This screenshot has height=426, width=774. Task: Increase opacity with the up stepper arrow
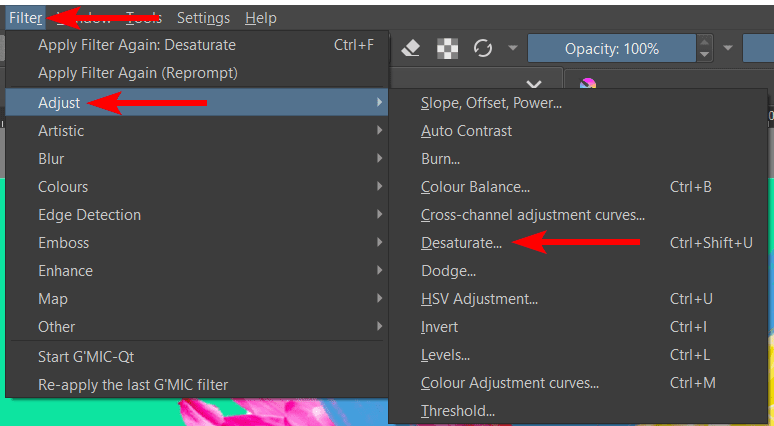705,42
